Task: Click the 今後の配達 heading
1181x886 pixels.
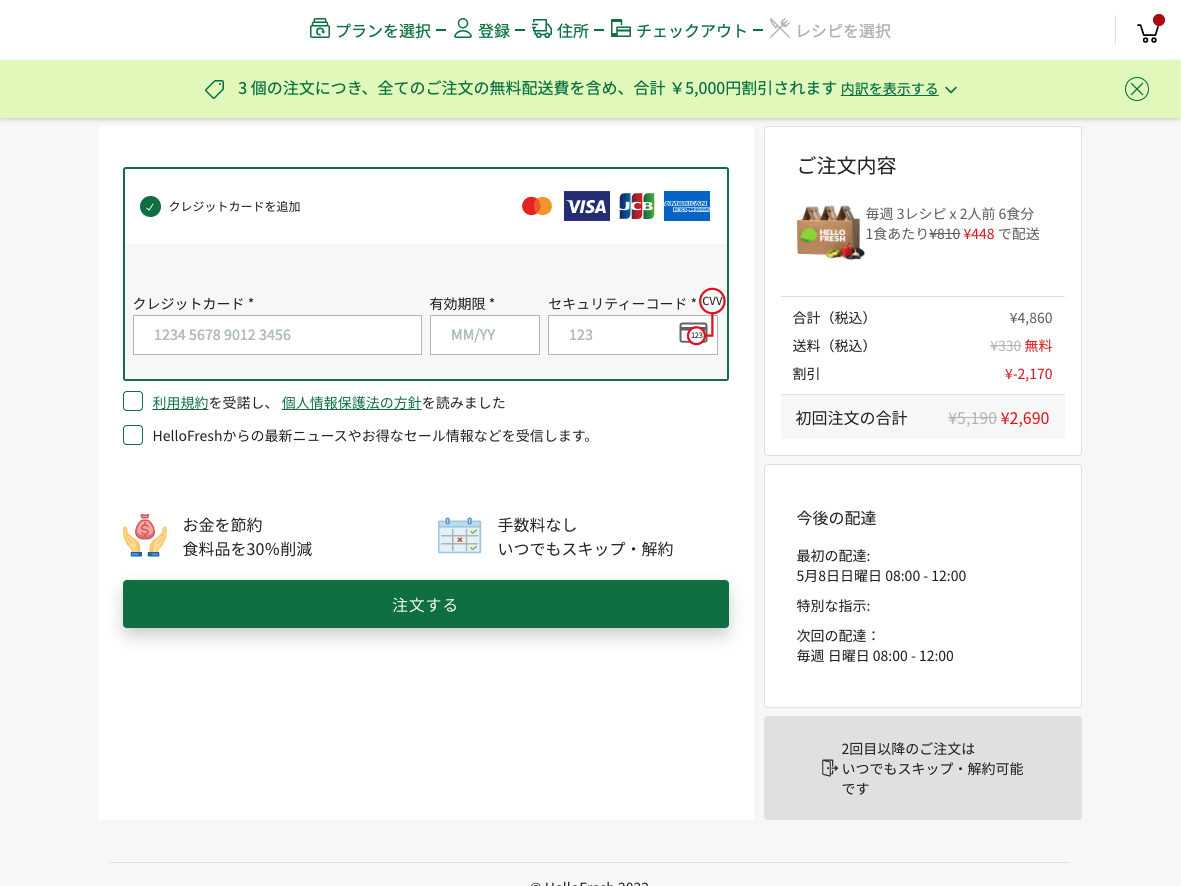Action: (836, 518)
